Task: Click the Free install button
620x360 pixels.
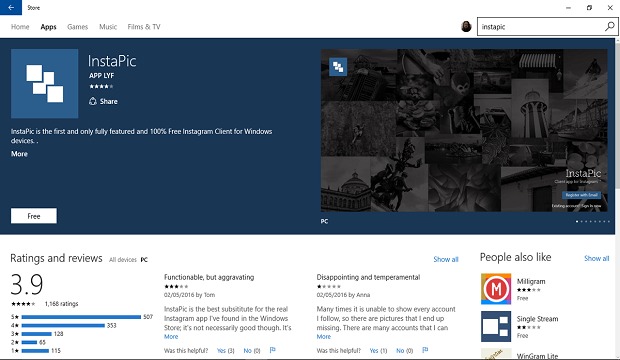Action: 34,216
